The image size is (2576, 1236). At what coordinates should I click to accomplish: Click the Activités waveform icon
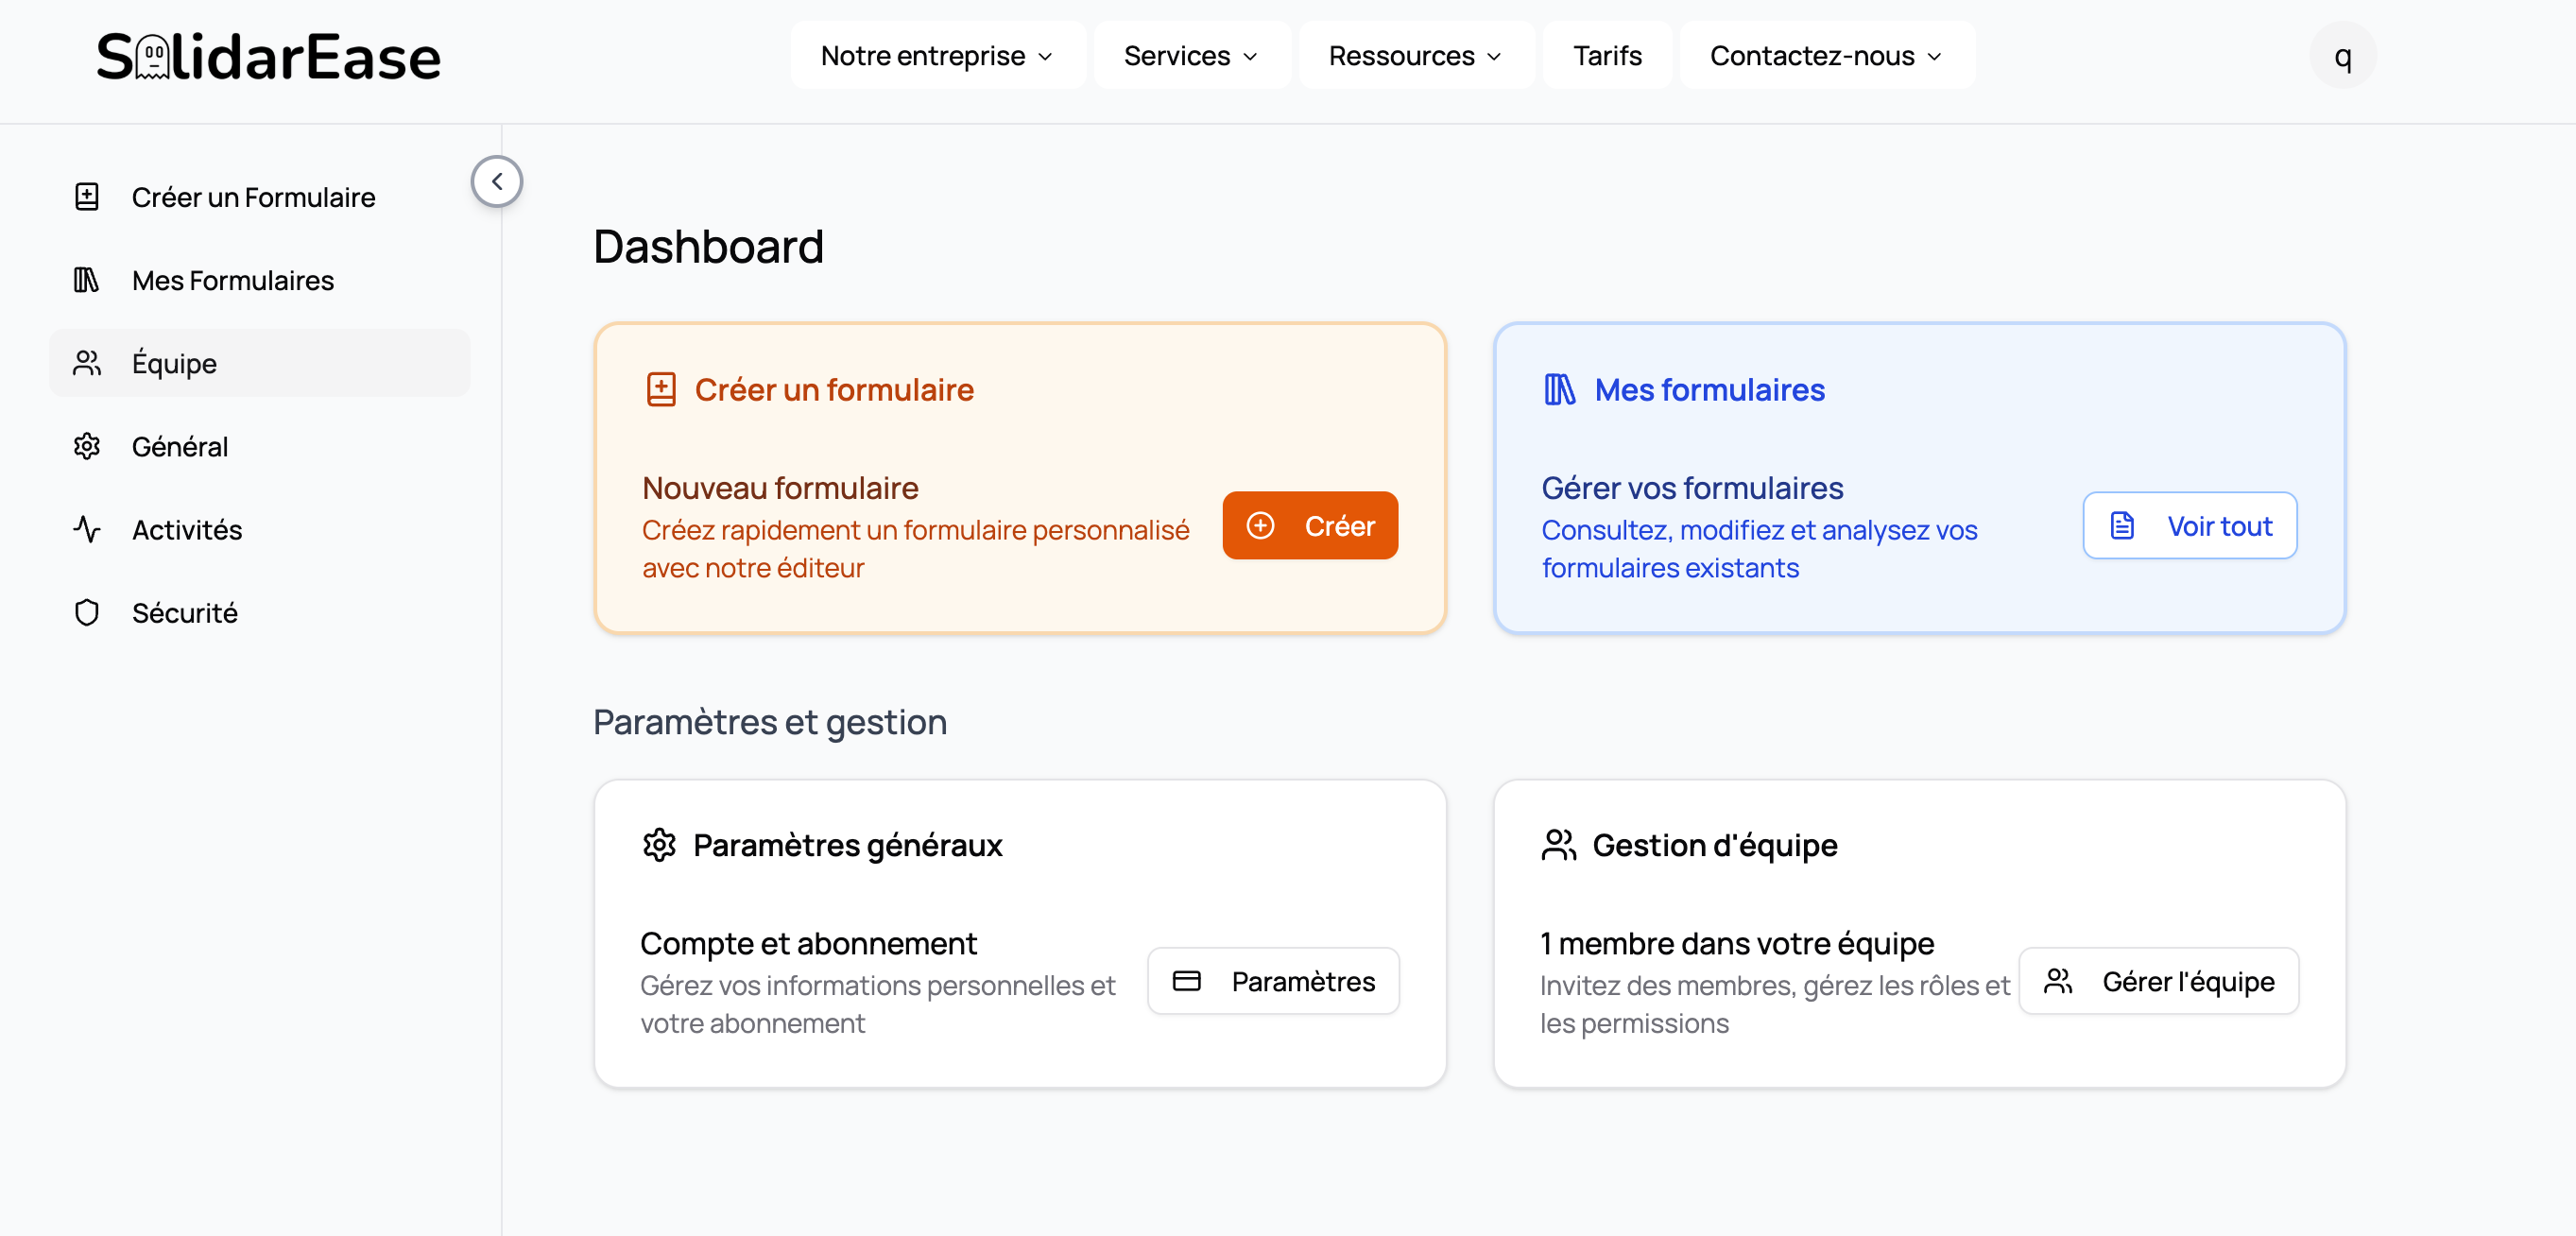(88, 529)
